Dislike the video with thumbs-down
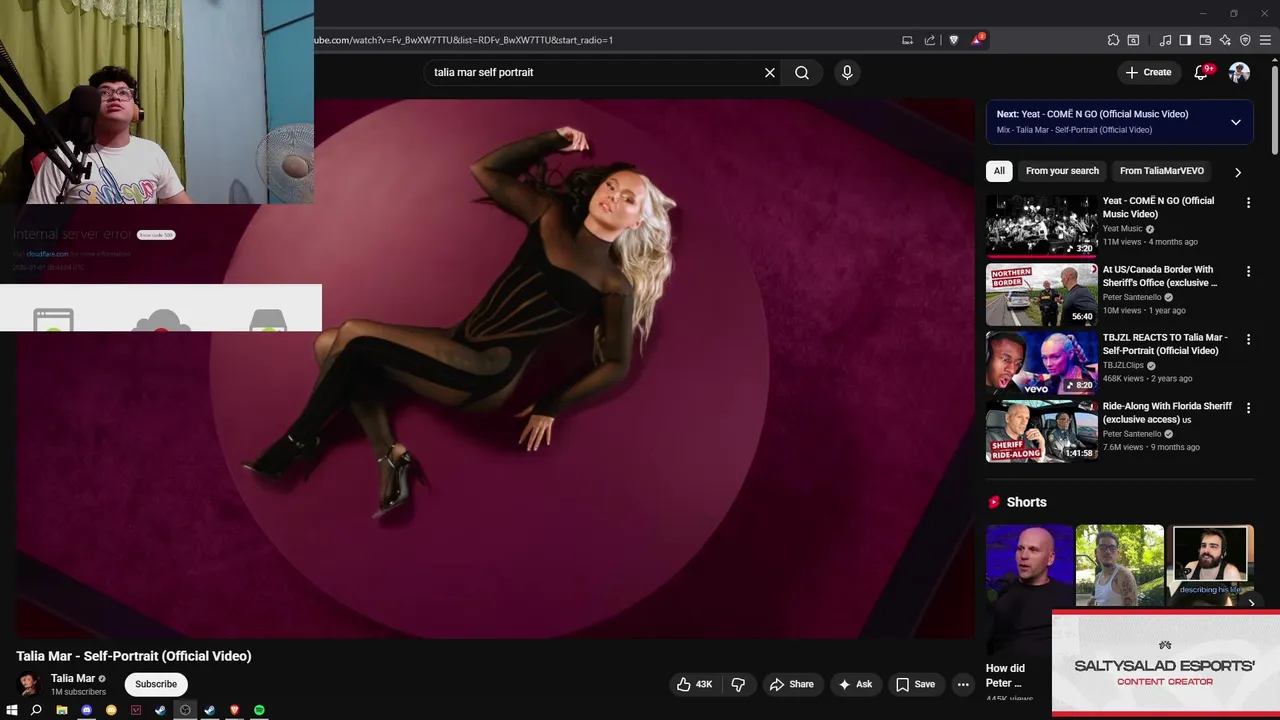Image resolution: width=1280 pixels, height=720 pixels. point(738,684)
